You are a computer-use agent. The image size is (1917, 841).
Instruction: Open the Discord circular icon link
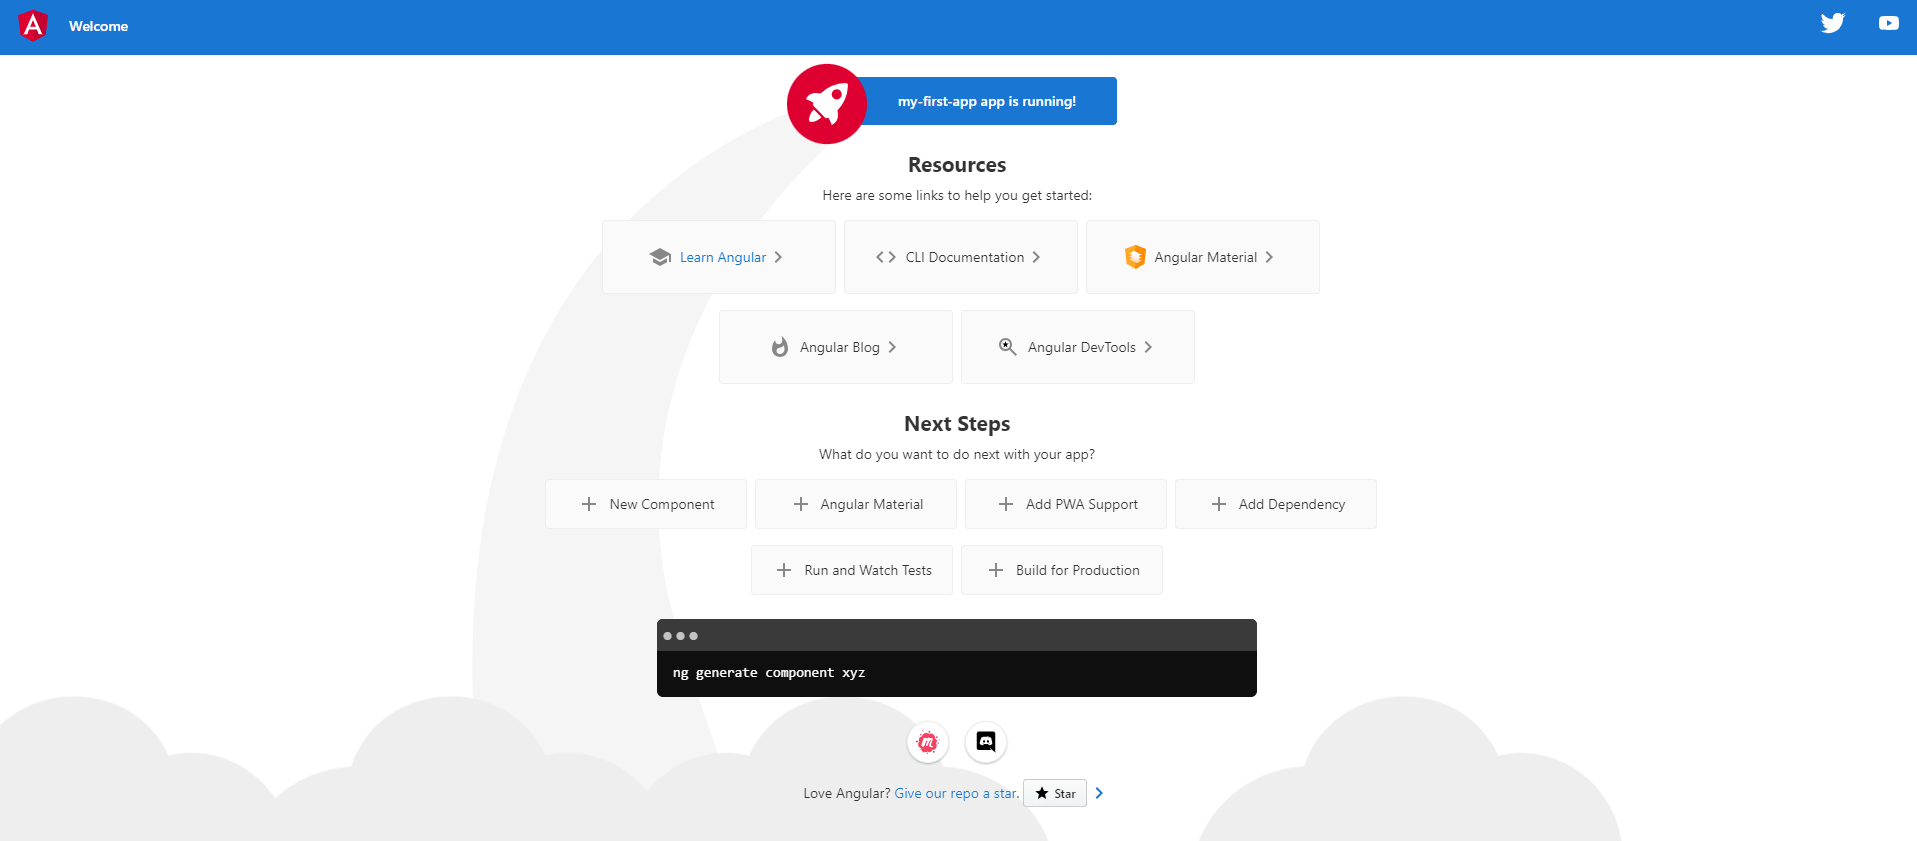986,742
